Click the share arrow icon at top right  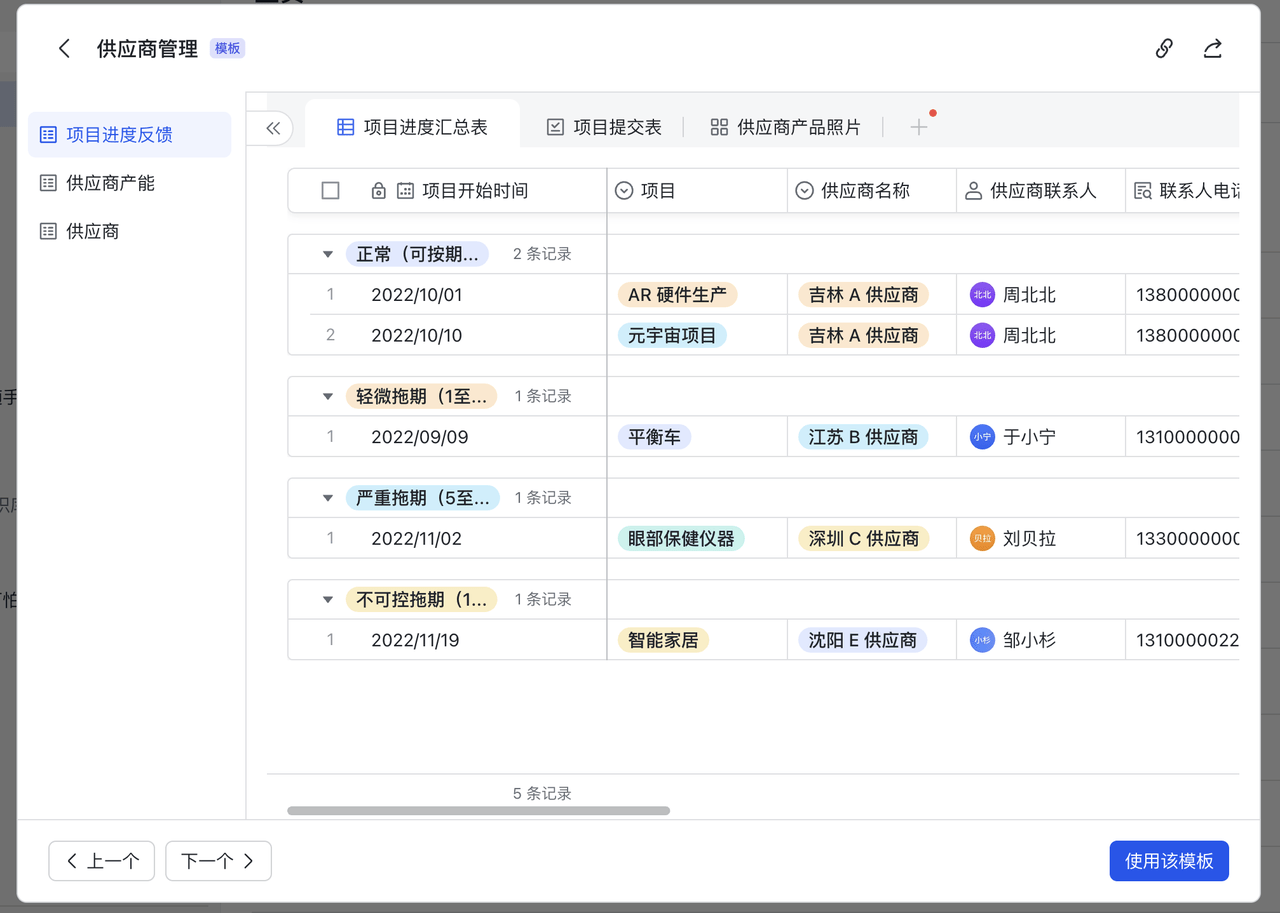pyautogui.click(x=1212, y=49)
